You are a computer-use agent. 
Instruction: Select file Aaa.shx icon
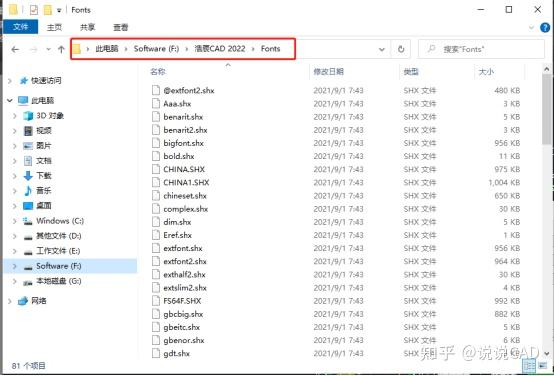point(156,104)
